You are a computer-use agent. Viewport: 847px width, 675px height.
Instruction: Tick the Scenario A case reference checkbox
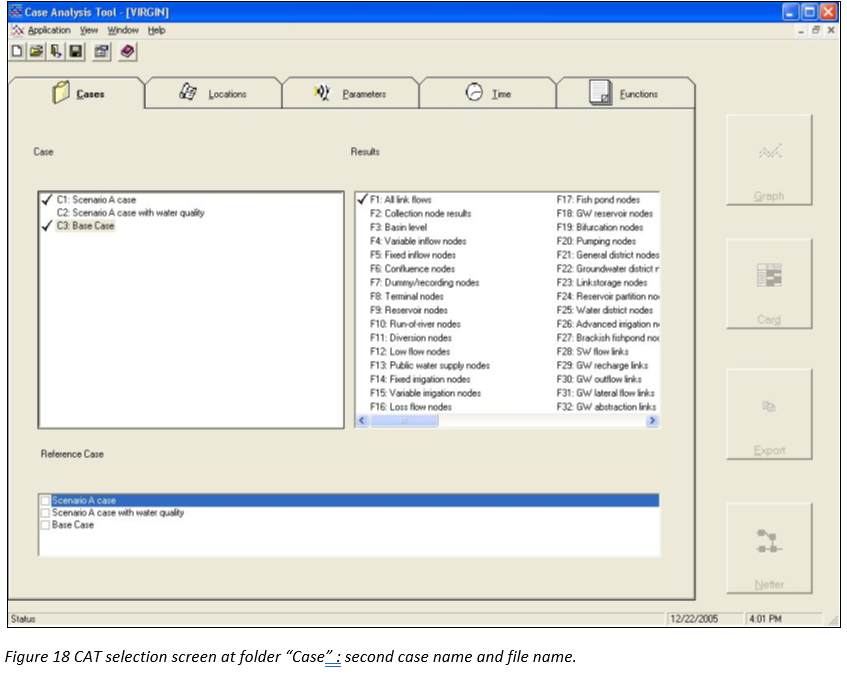point(45,501)
